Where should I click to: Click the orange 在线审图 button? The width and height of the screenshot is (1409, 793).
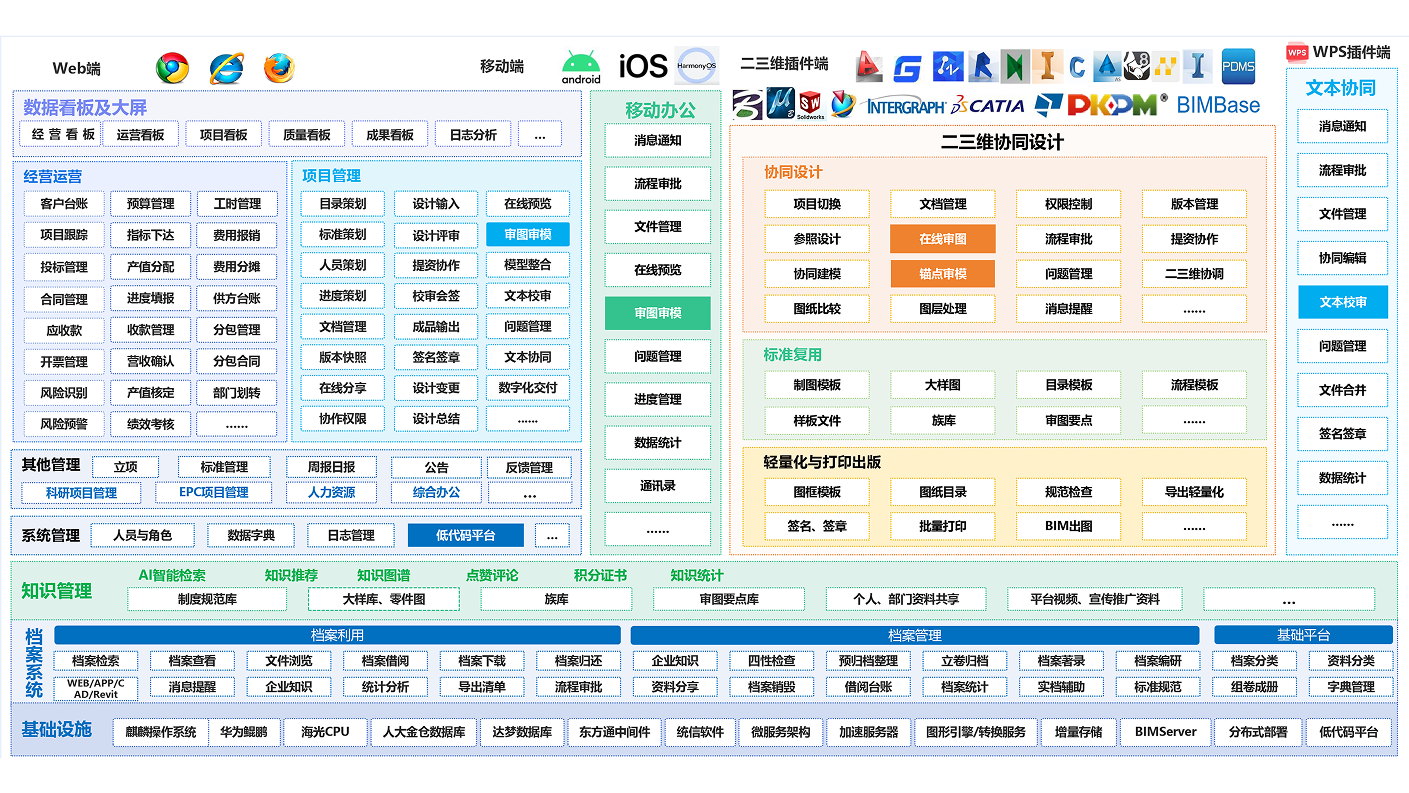[x=942, y=239]
